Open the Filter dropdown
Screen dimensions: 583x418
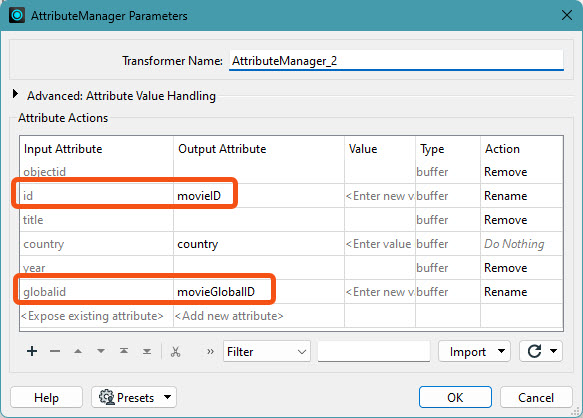click(x=267, y=351)
